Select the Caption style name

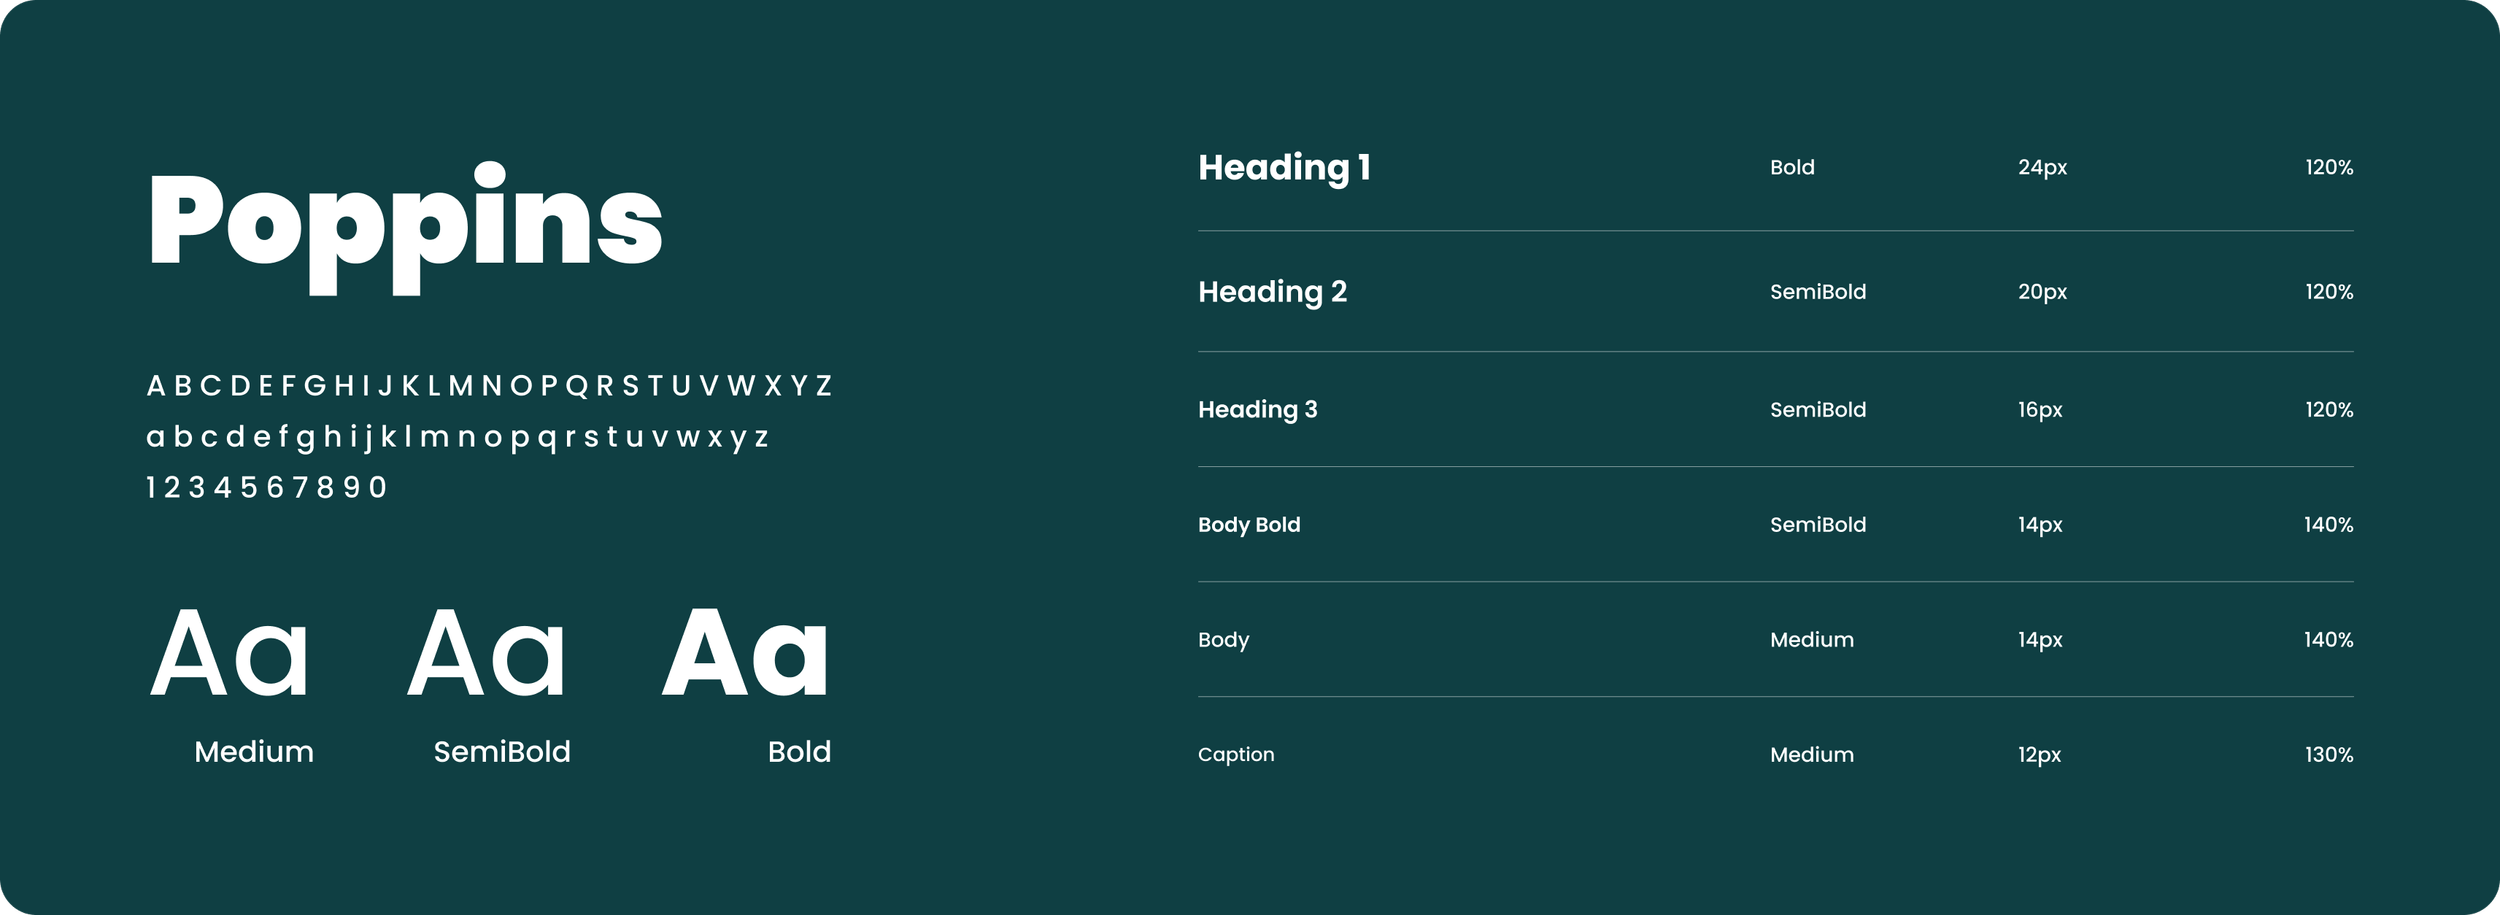pyautogui.click(x=1236, y=755)
